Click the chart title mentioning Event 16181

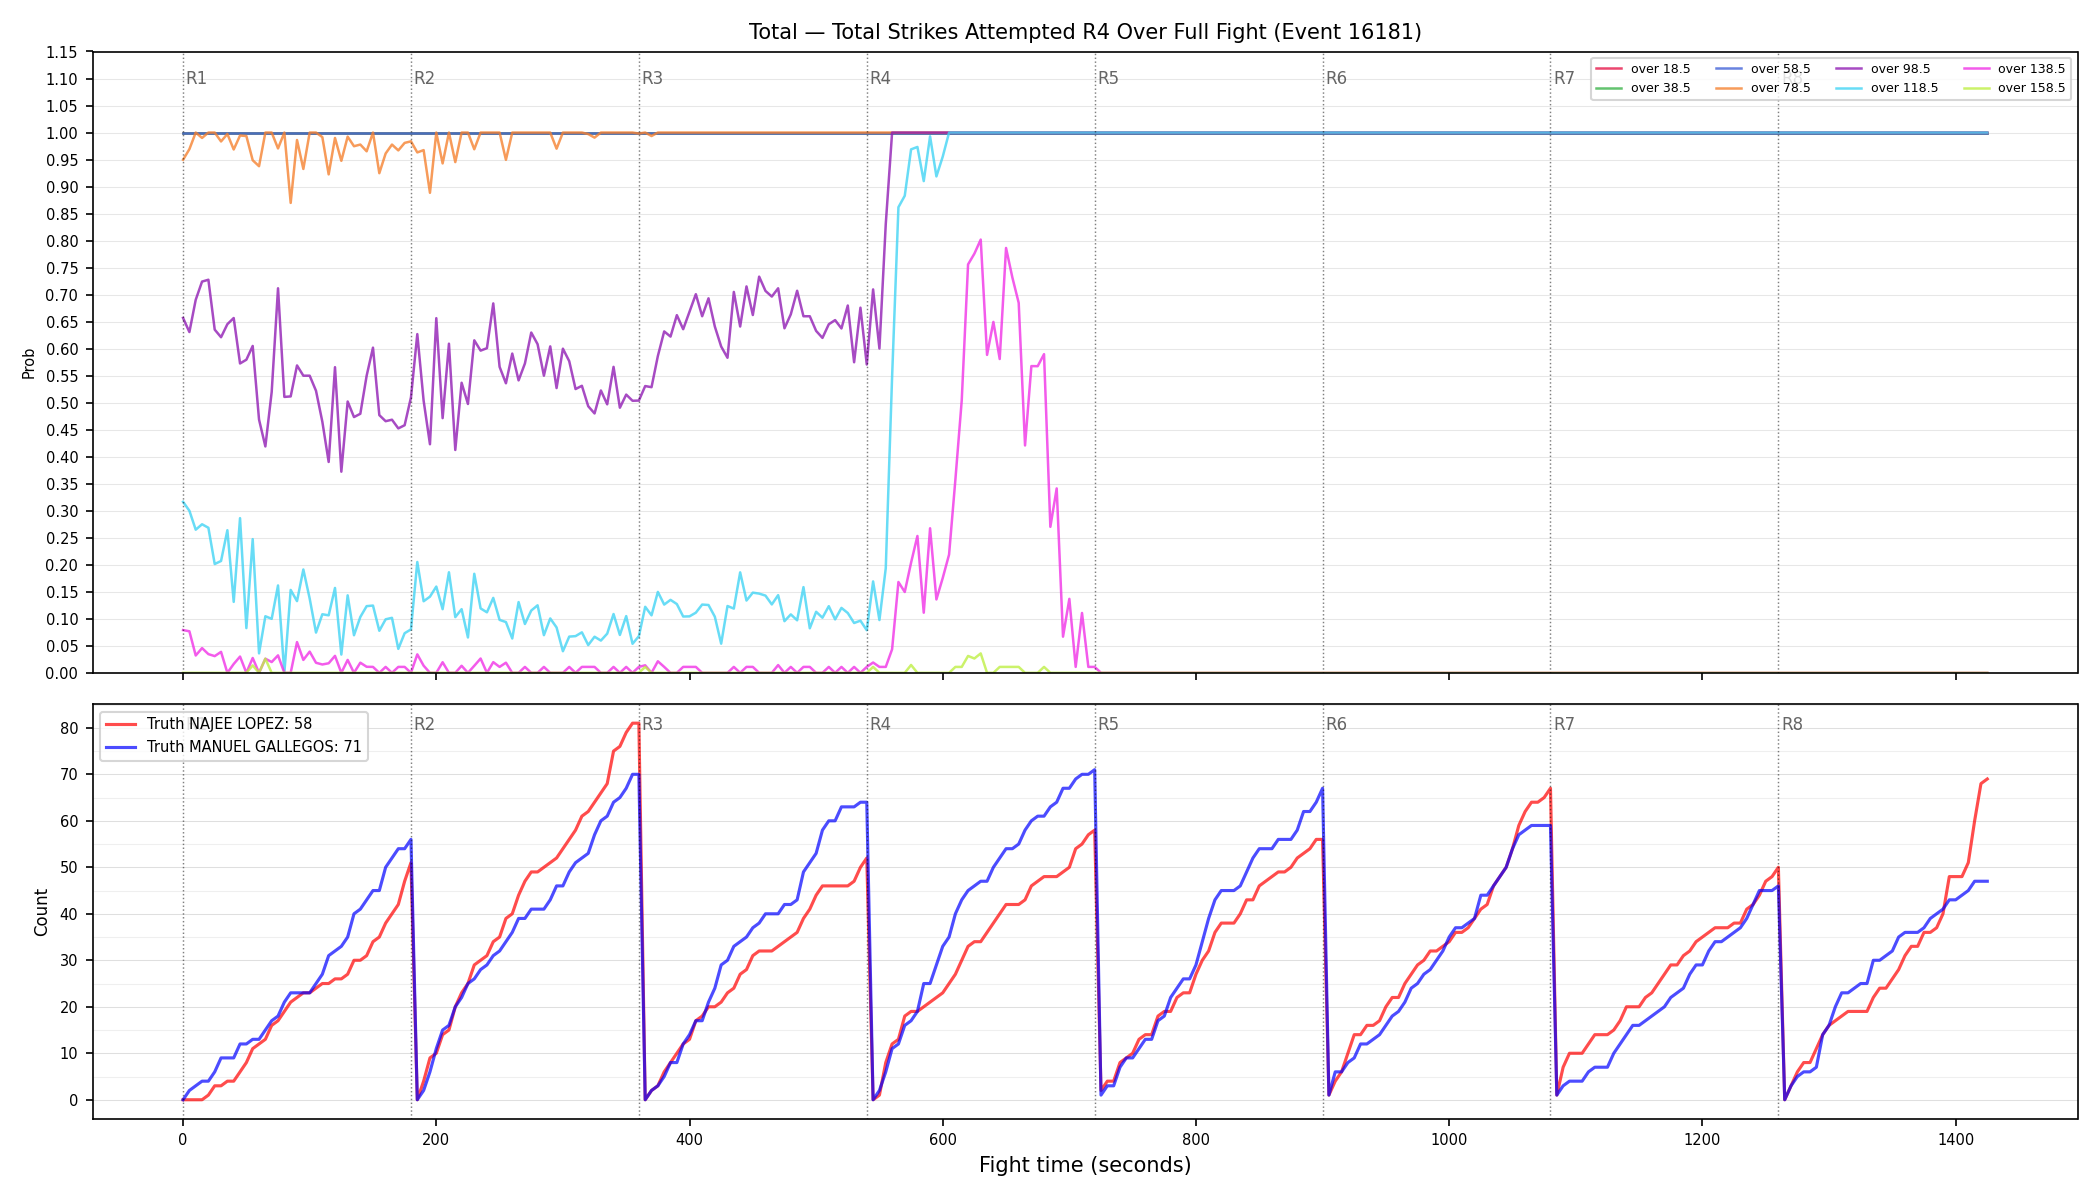[x=1085, y=32]
